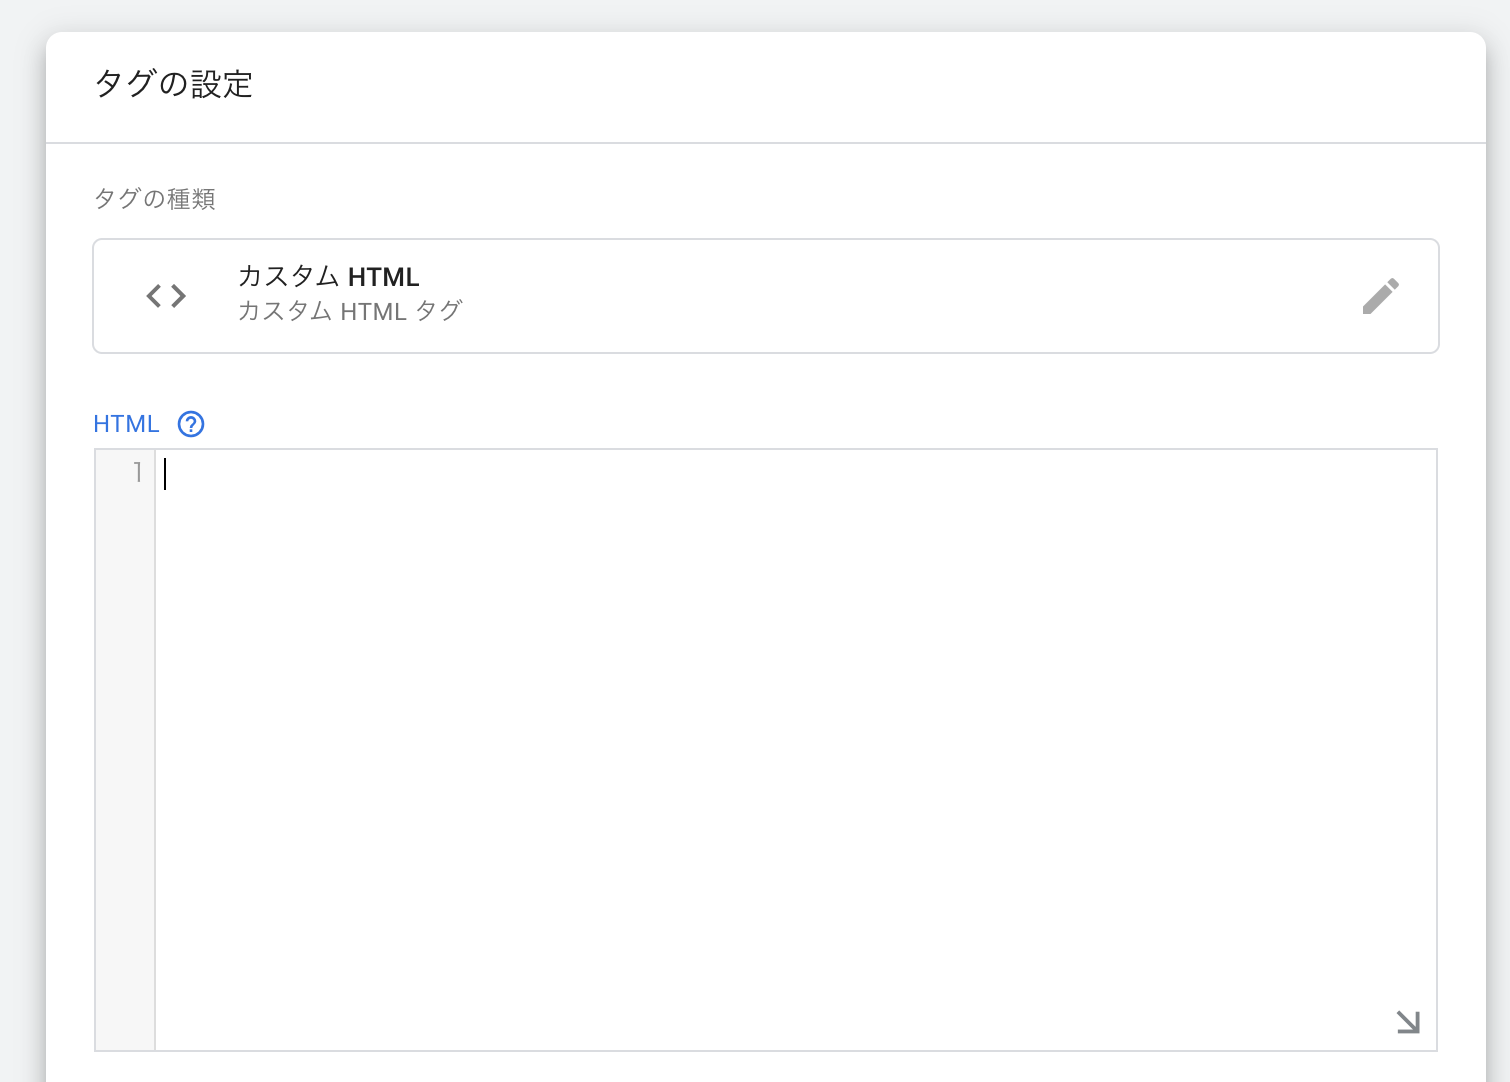Click the pencil edit icon for tag type
The height and width of the screenshot is (1082, 1510).
[1380, 296]
